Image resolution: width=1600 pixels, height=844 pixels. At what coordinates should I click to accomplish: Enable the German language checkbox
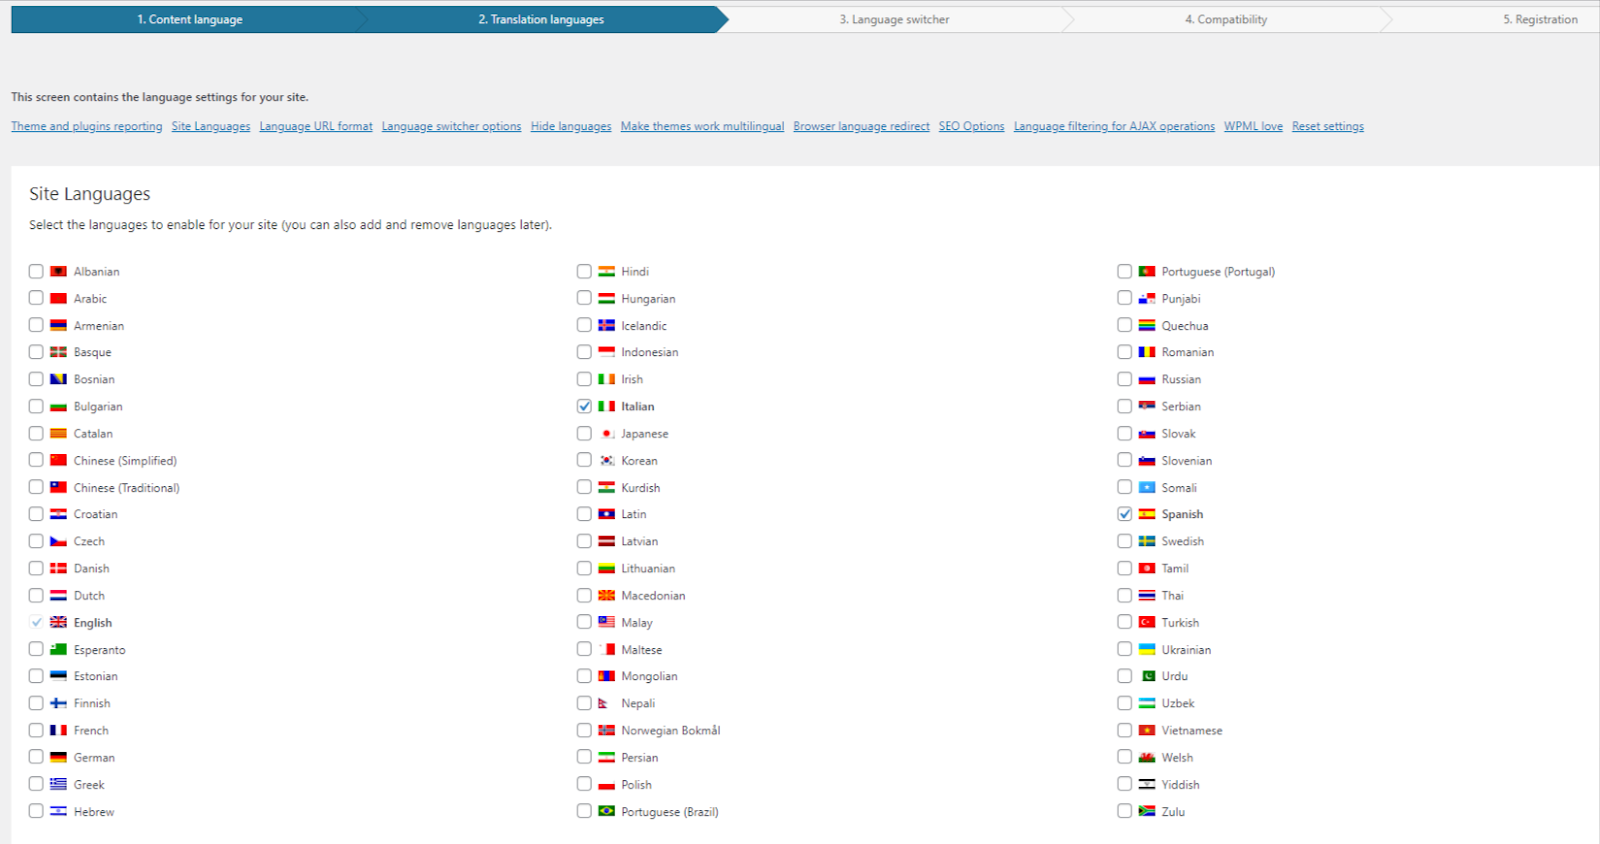coord(36,758)
